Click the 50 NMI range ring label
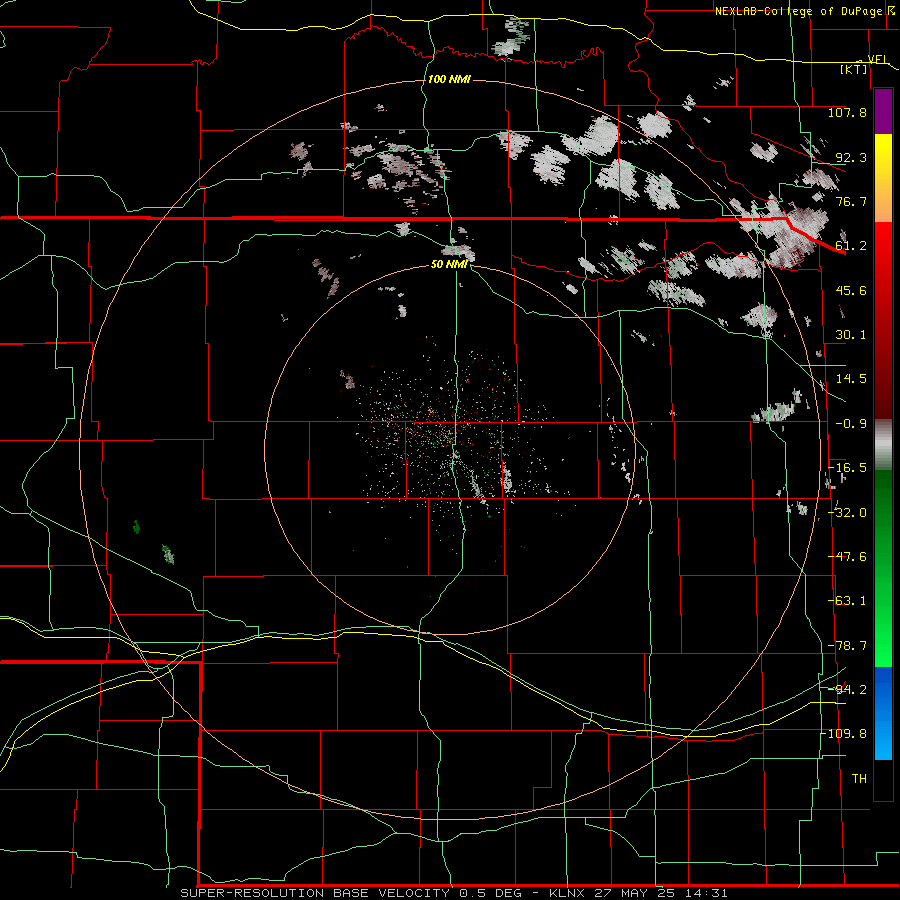The width and height of the screenshot is (900, 900). pos(449,264)
